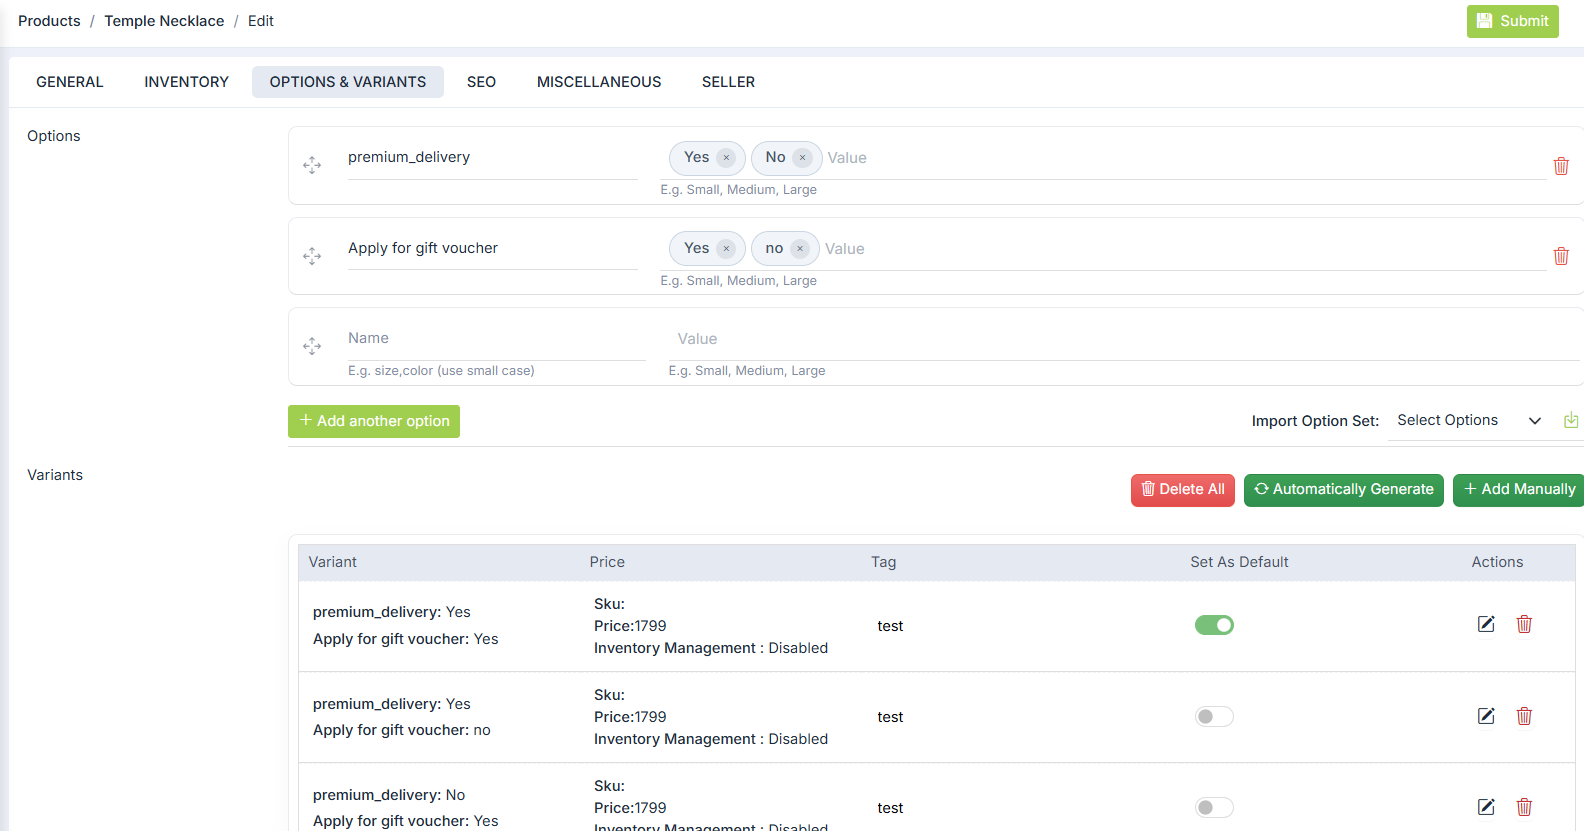Click Price:1799 in the second variant row
Screen dimensions: 1584x831
630,717
